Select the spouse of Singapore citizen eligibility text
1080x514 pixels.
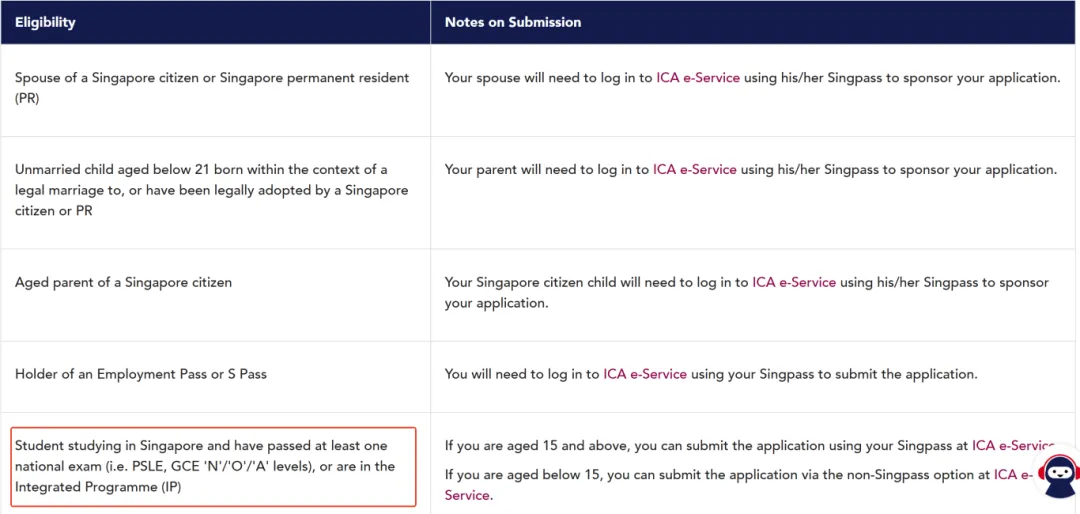click(x=212, y=88)
